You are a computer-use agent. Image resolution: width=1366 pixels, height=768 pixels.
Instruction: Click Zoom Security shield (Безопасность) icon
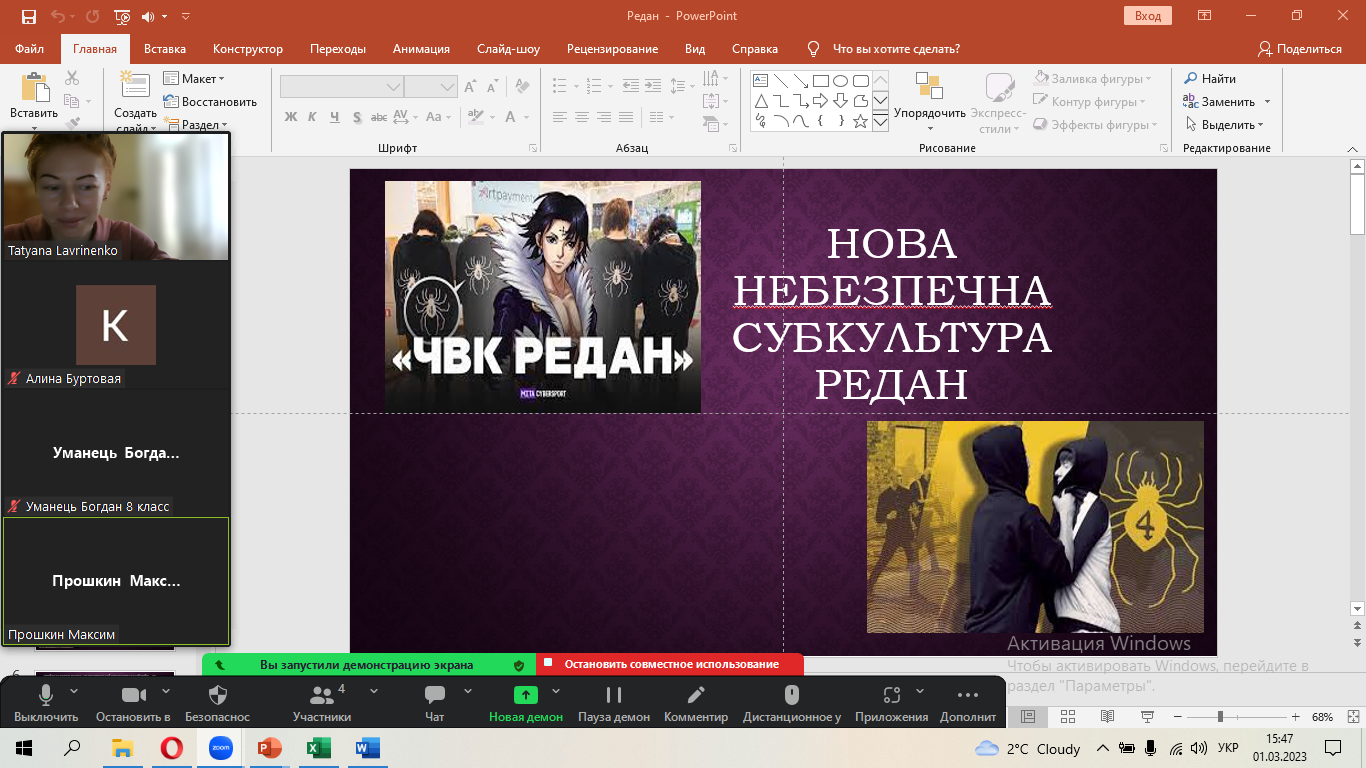pos(218,695)
